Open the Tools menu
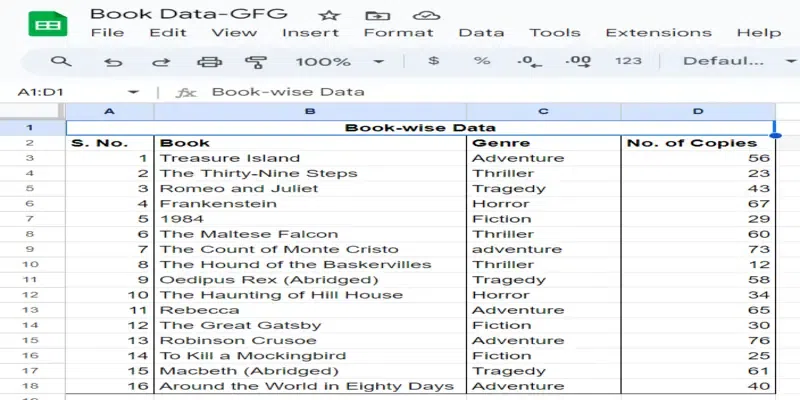Image resolution: width=800 pixels, height=400 pixels. [x=555, y=33]
